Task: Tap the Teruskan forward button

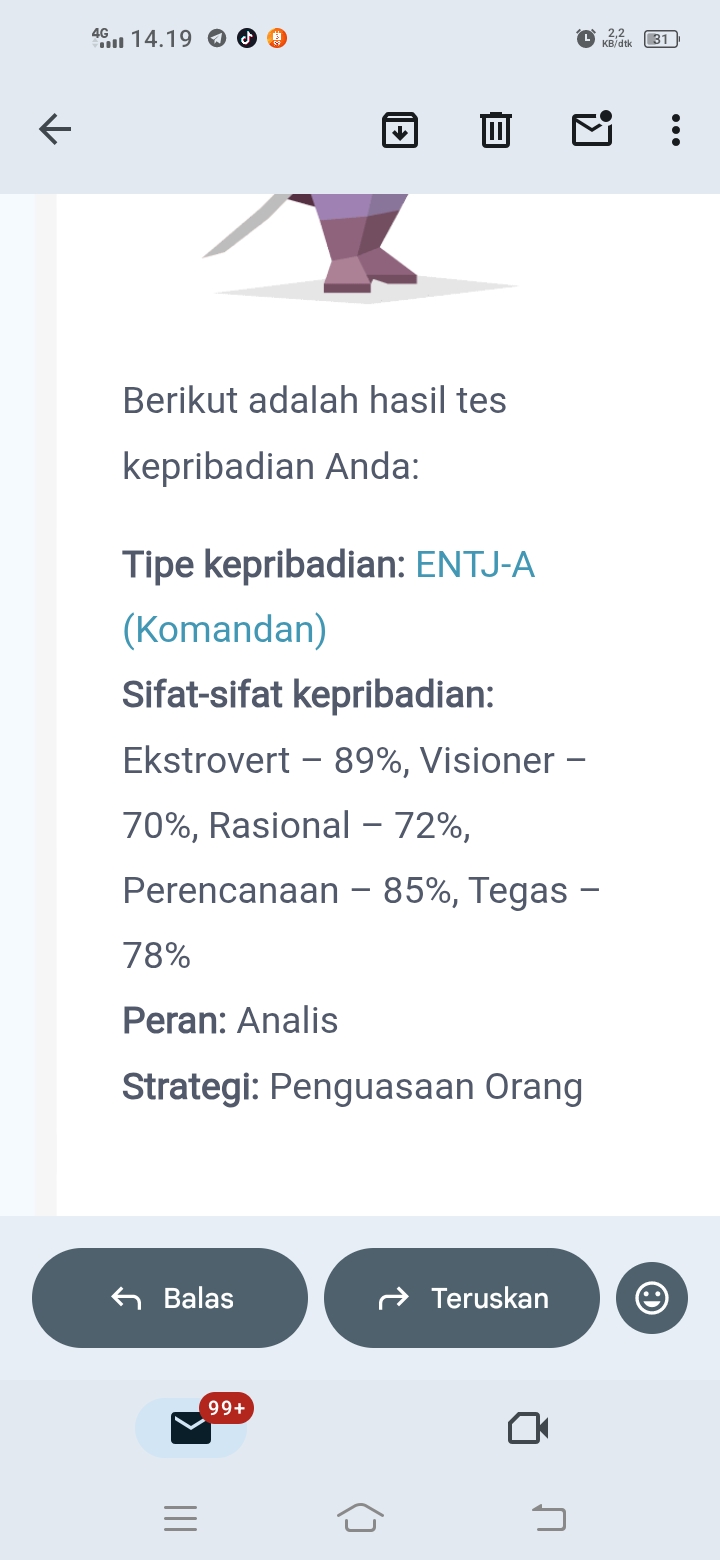Action: tap(462, 1298)
